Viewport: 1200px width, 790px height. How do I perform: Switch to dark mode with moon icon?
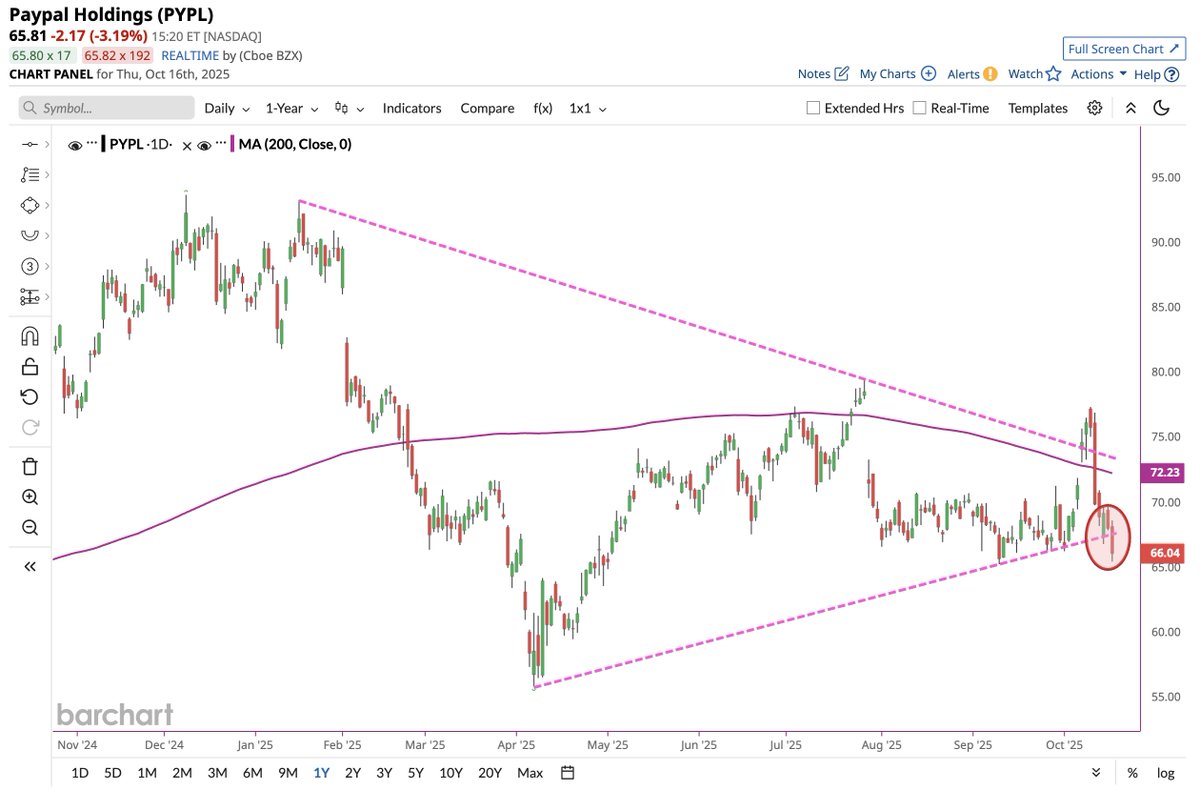pos(1161,108)
